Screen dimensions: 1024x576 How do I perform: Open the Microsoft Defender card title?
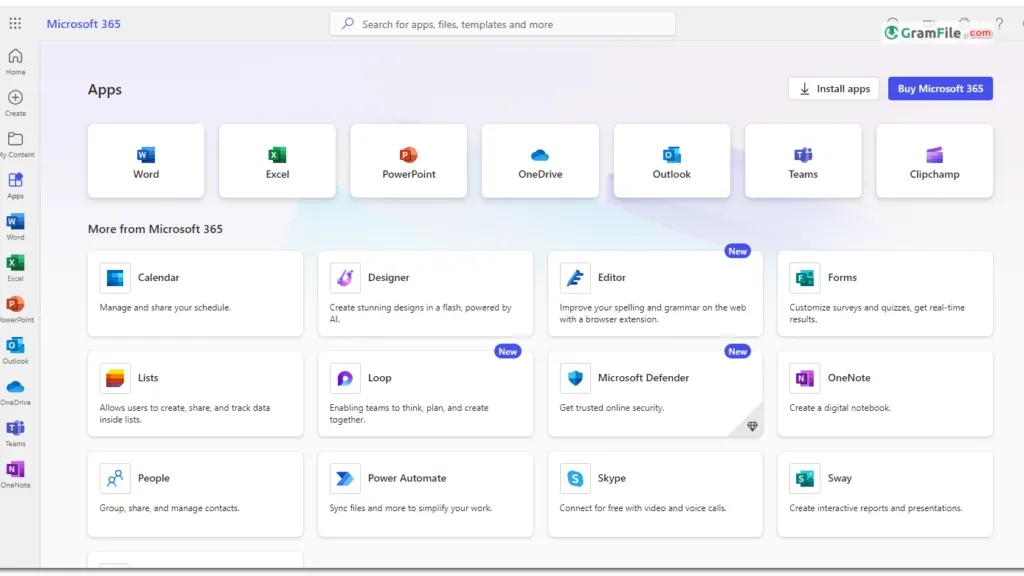pyautogui.click(x=643, y=378)
